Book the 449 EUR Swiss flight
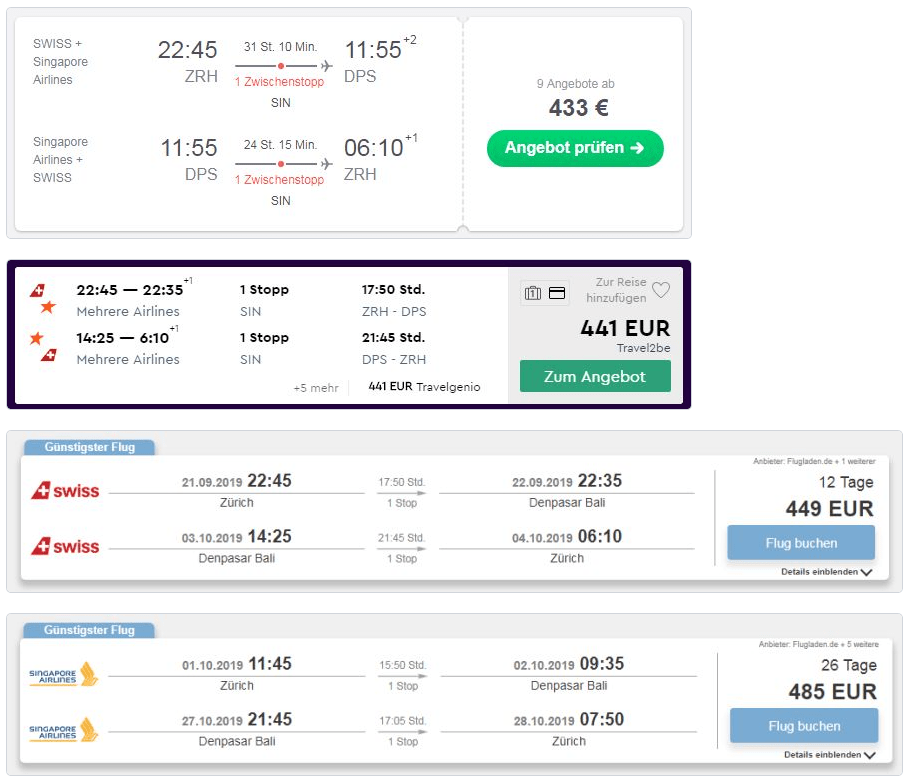Image resolution: width=907 pixels, height=781 pixels. (x=801, y=543)
